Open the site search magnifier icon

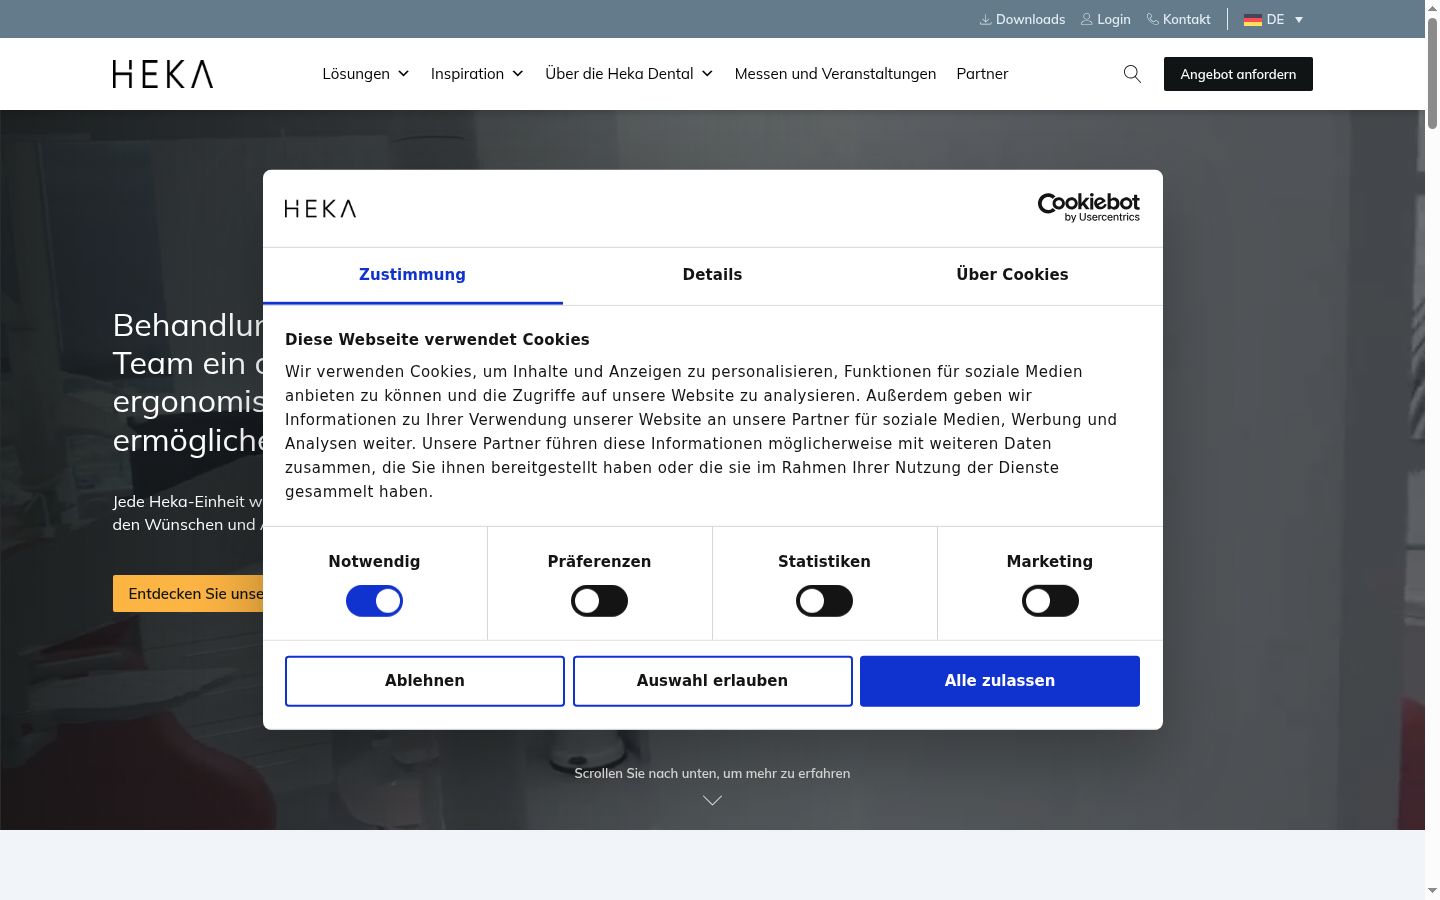(1132, 74)
